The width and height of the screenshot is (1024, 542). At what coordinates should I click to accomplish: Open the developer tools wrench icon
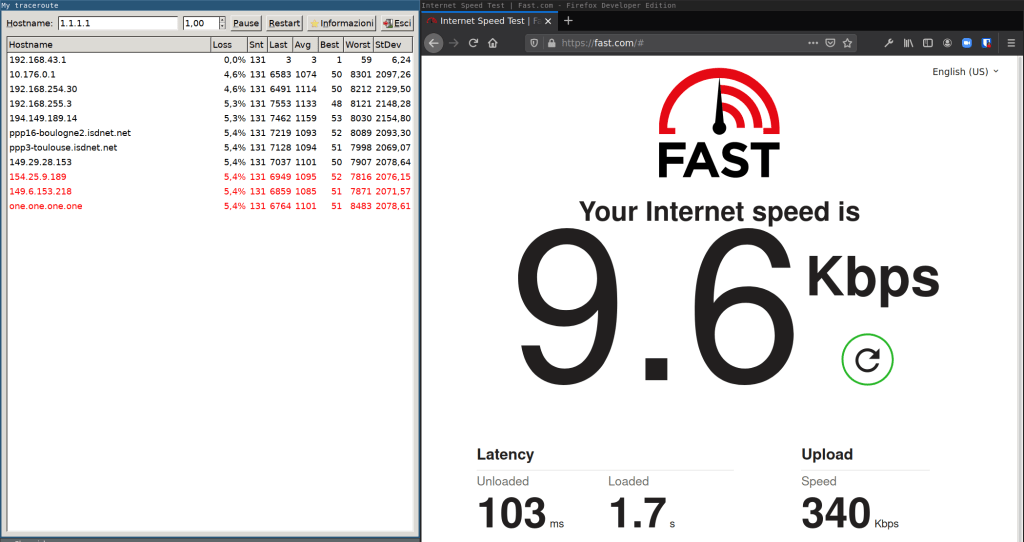[x=888, y=43]
